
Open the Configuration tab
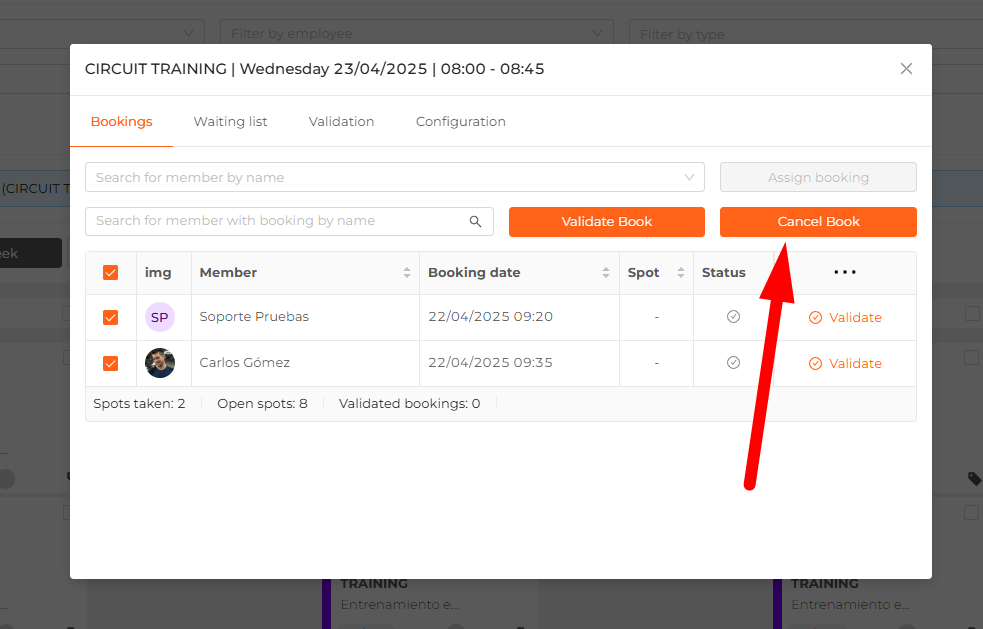pos(461,122)
